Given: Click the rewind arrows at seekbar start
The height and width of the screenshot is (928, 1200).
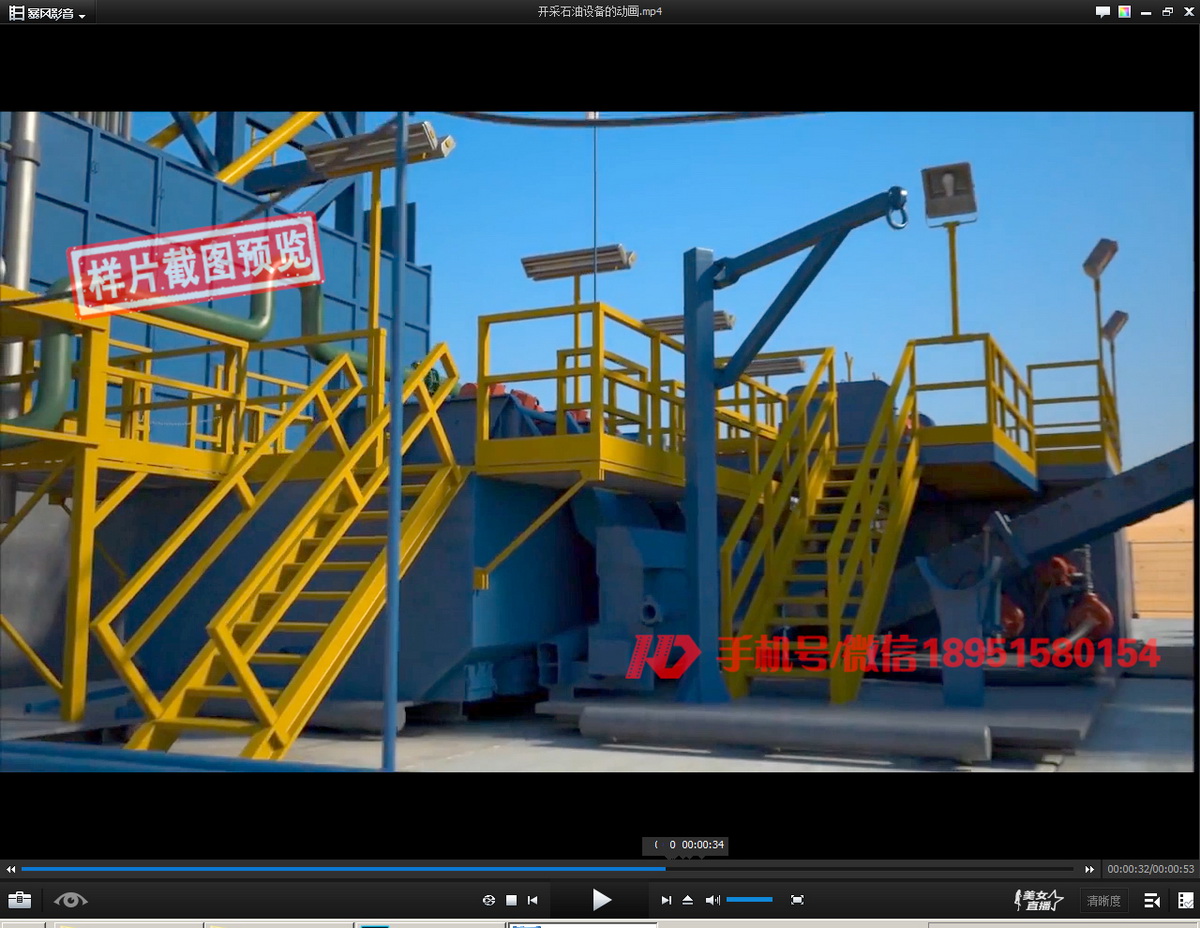Looking at the screenshot, I should click(x=11, y=870).
